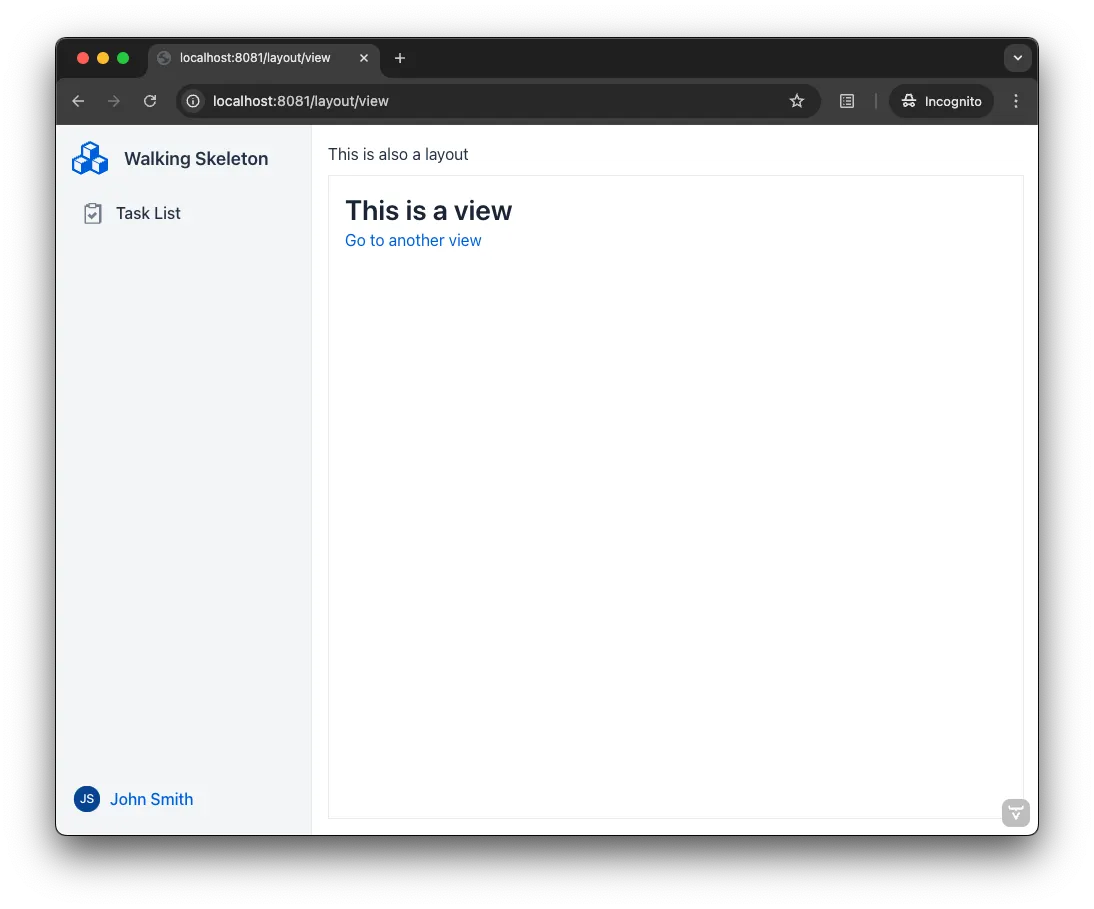The width and height of the screenshot is (1094, 909).
Task: Expand the tab search dropdown
Action: pyautogui.click(x=1017, y=58)
